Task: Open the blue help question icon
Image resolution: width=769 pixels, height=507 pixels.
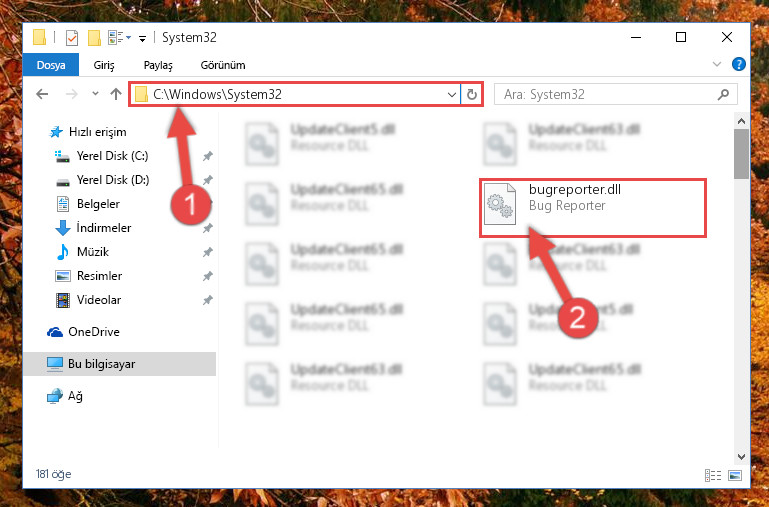Action: pos(738,64)
